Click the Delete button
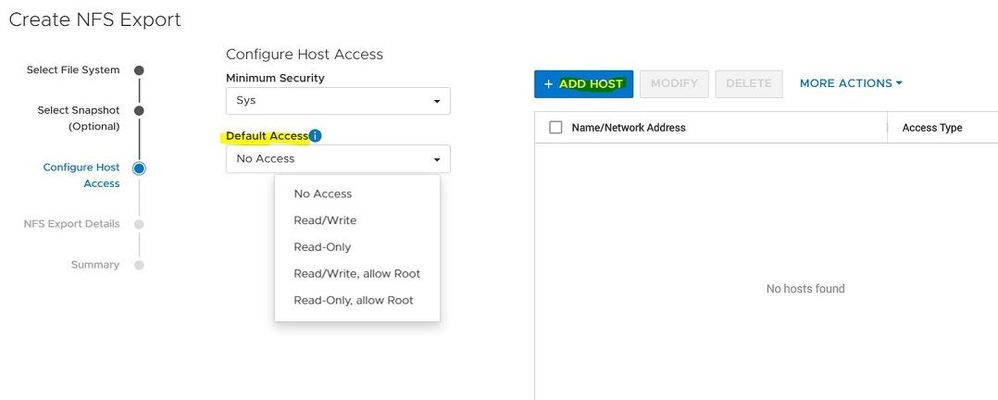998x400 pixels. [x=748, y=84]
